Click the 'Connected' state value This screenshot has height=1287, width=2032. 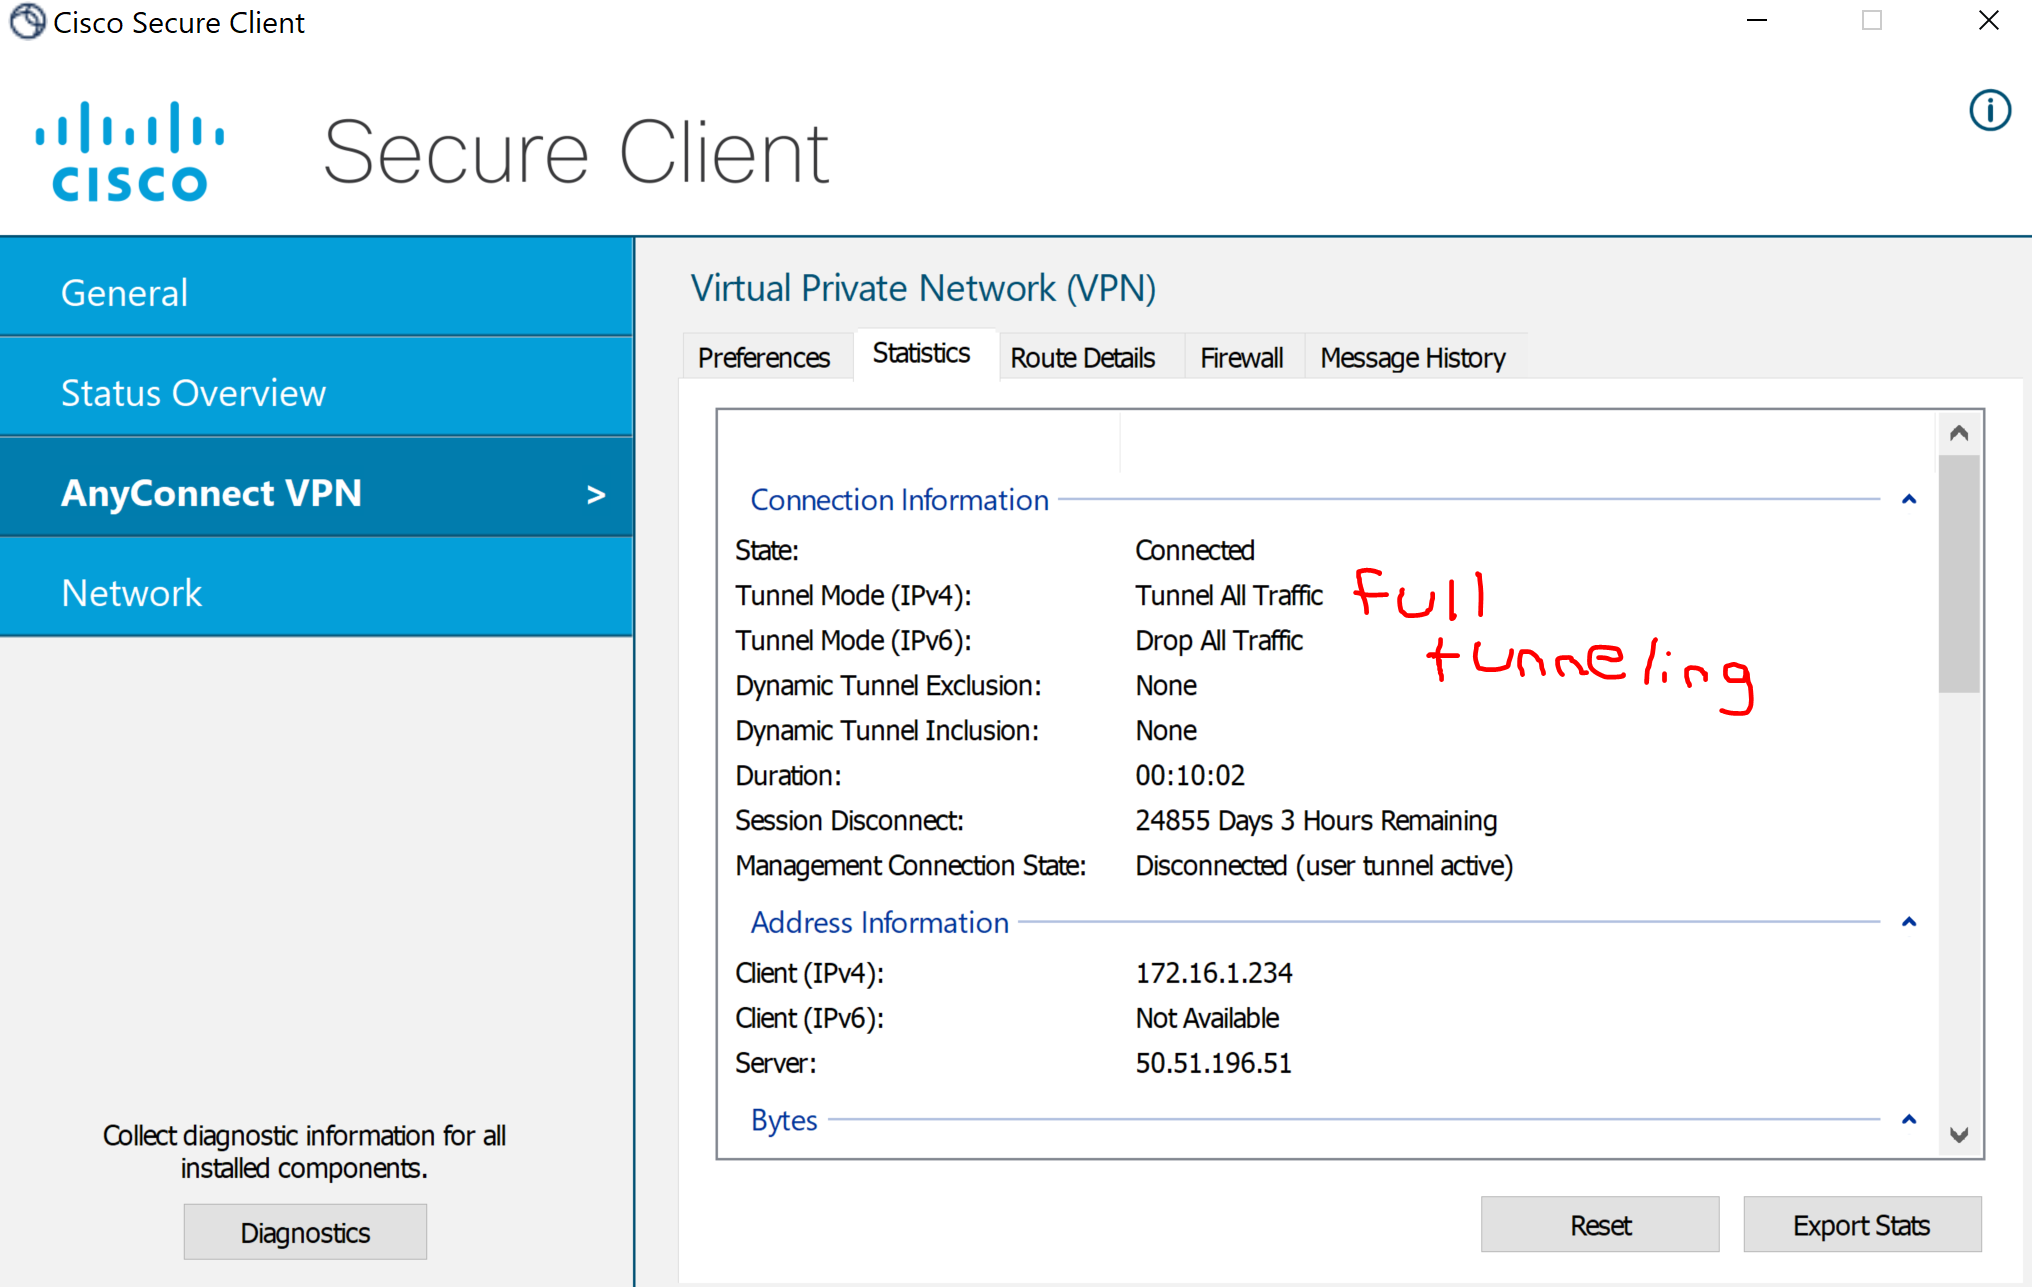[x=1195, y=550]
